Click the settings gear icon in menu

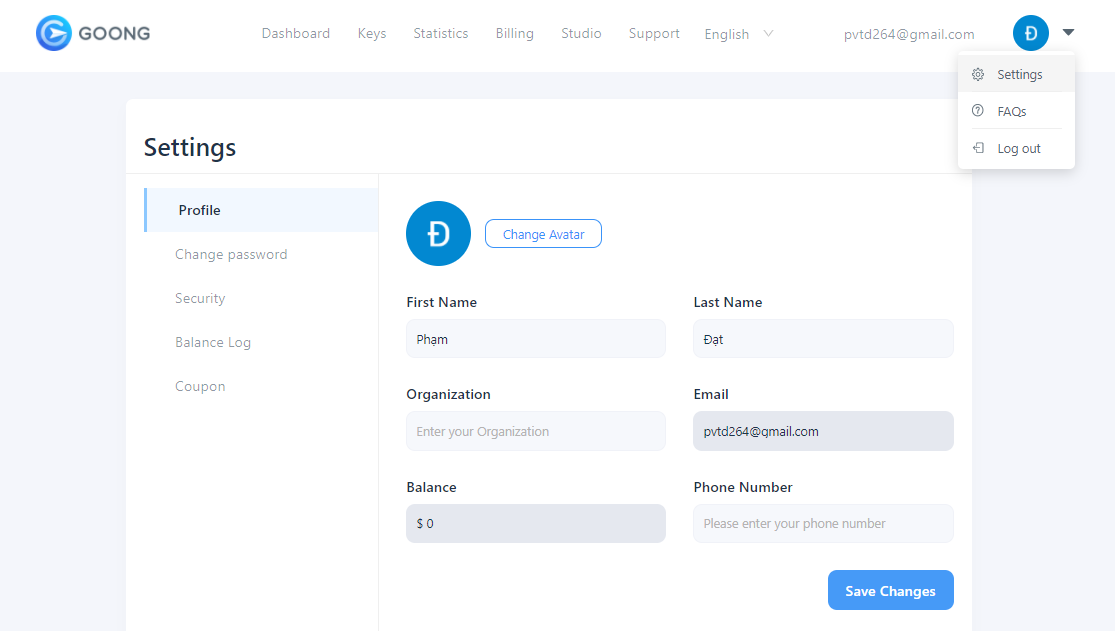tap(978, 75)
